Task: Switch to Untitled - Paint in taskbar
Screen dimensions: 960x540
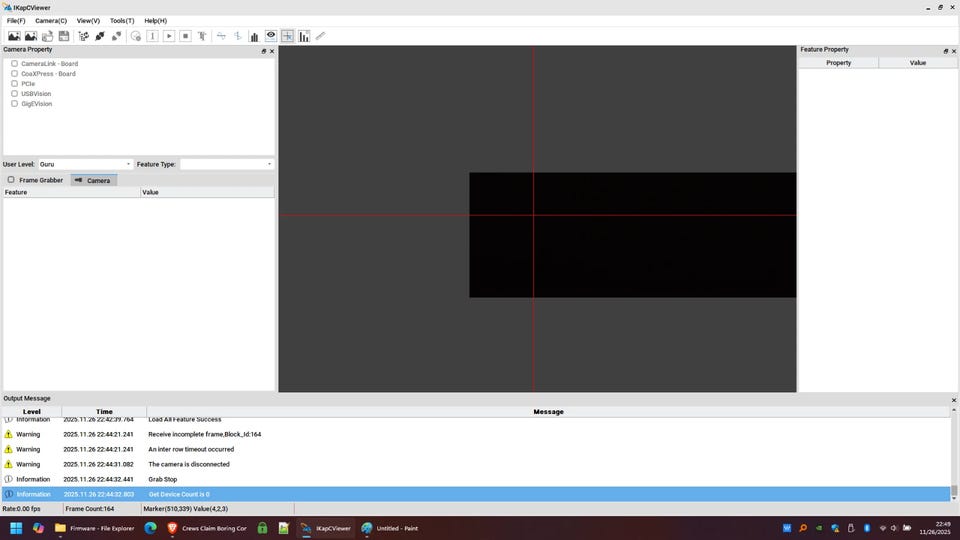Action: (x=389, y=528)
